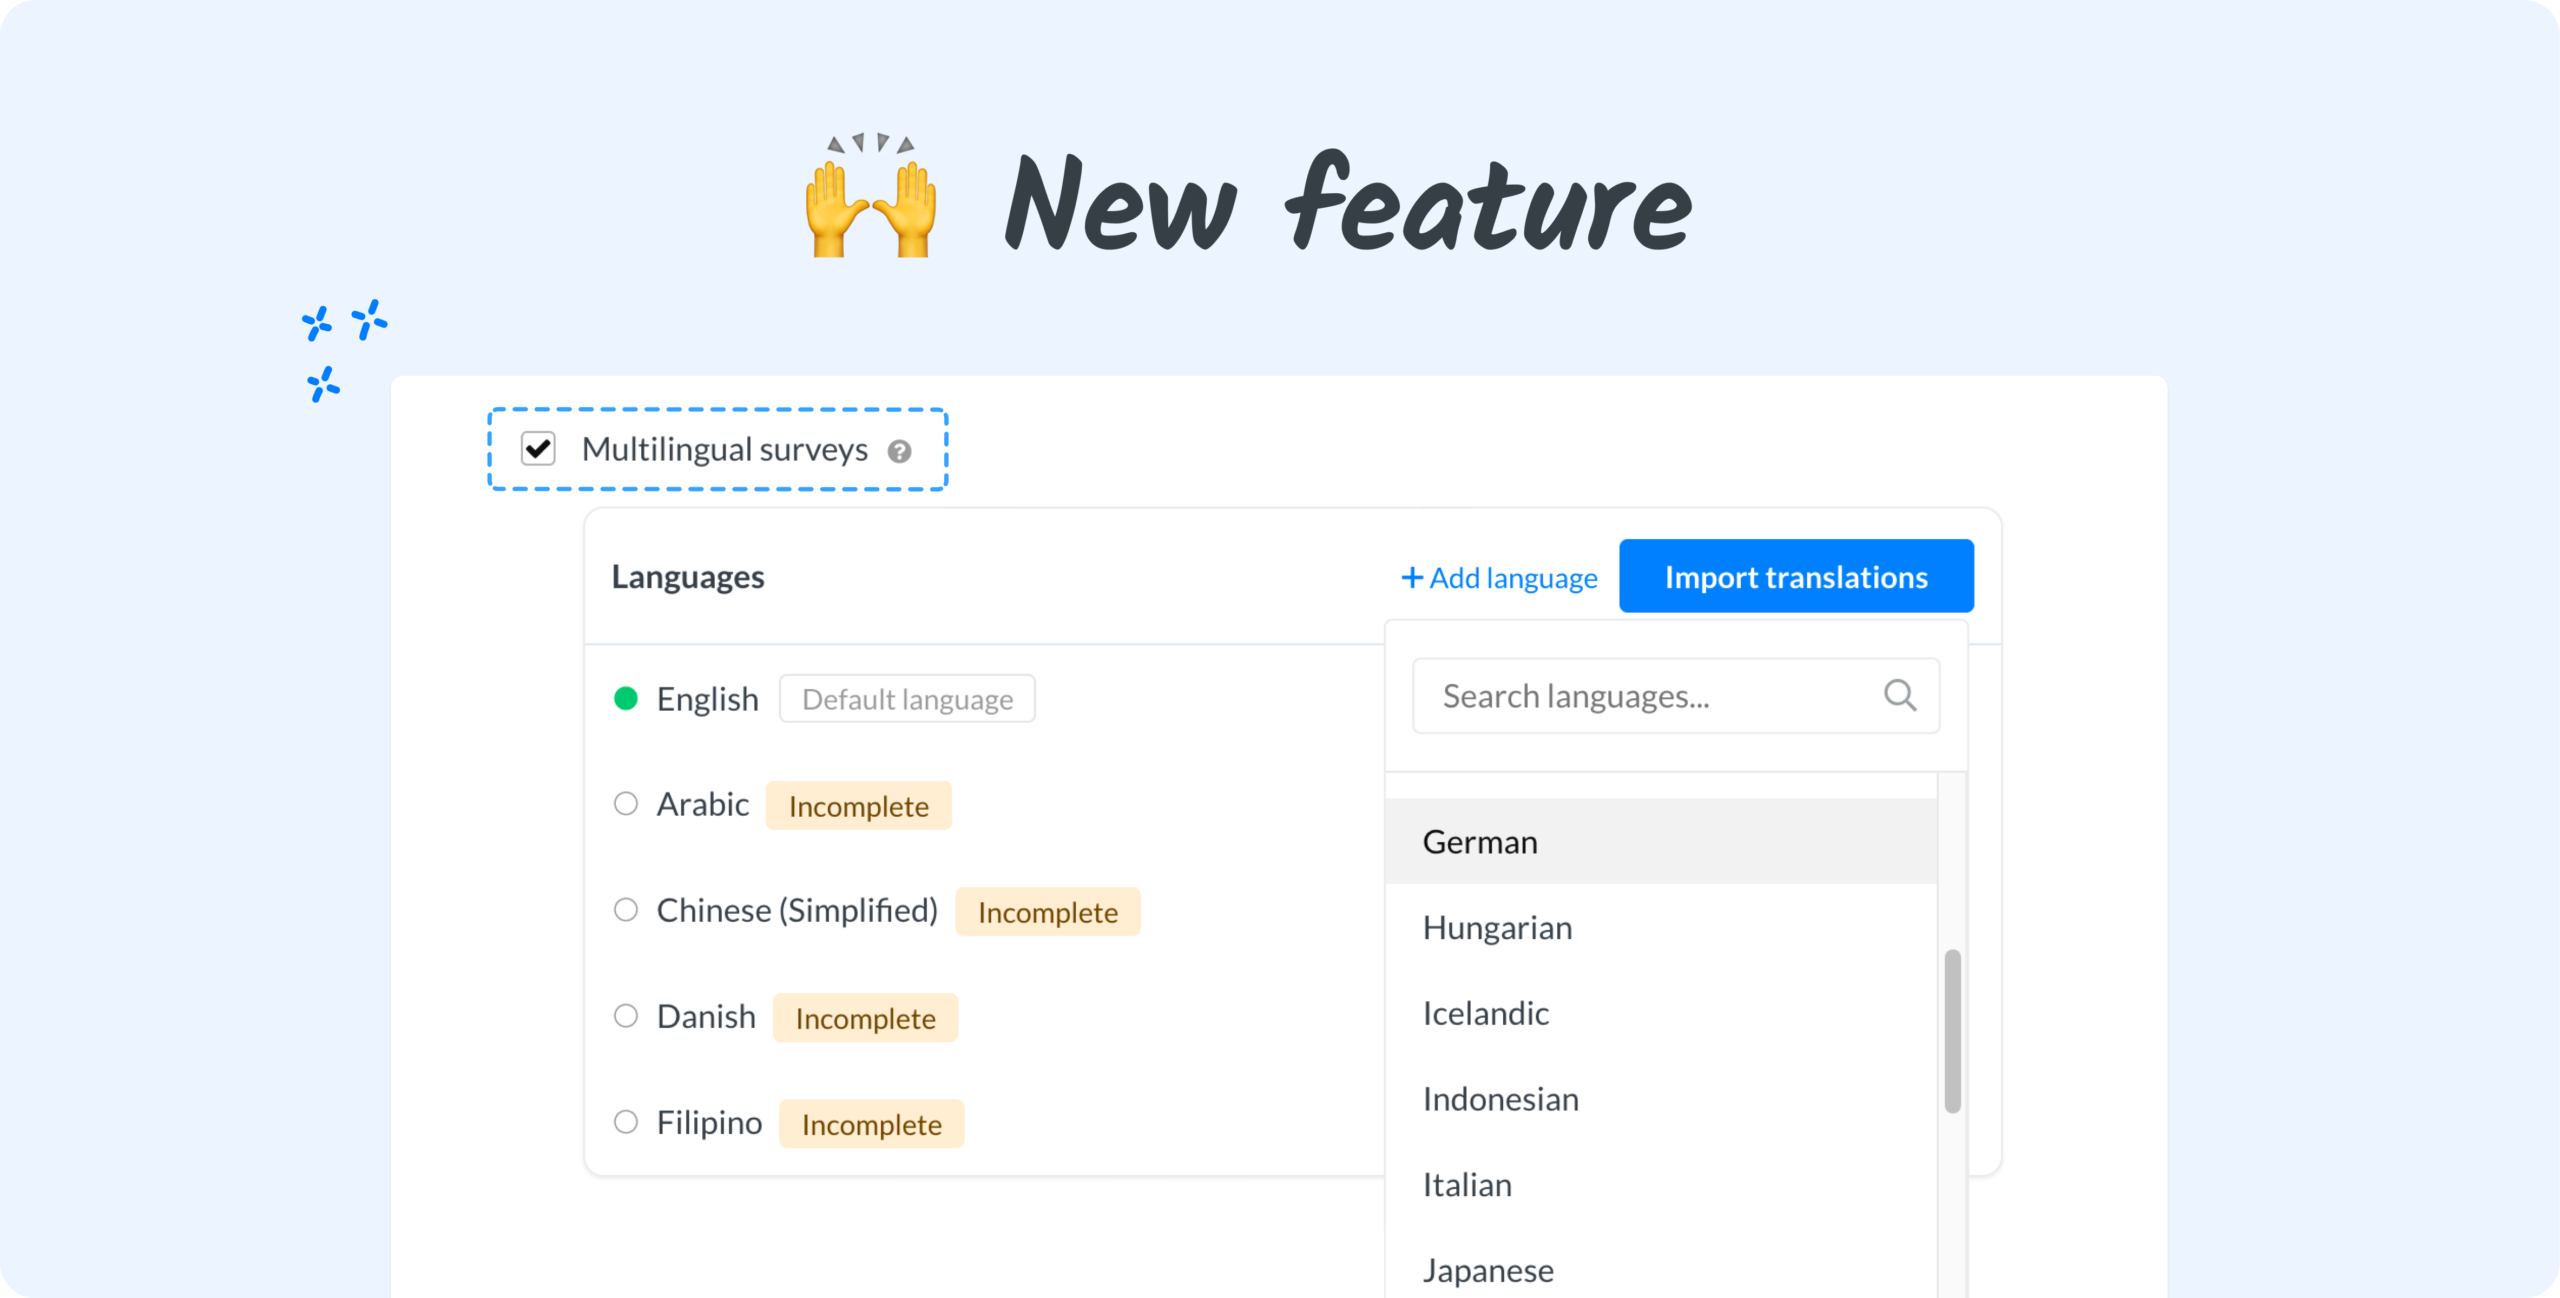Open the Add language link
The width and height of the screenshot is (2560, 1298).
[1512, 578]
